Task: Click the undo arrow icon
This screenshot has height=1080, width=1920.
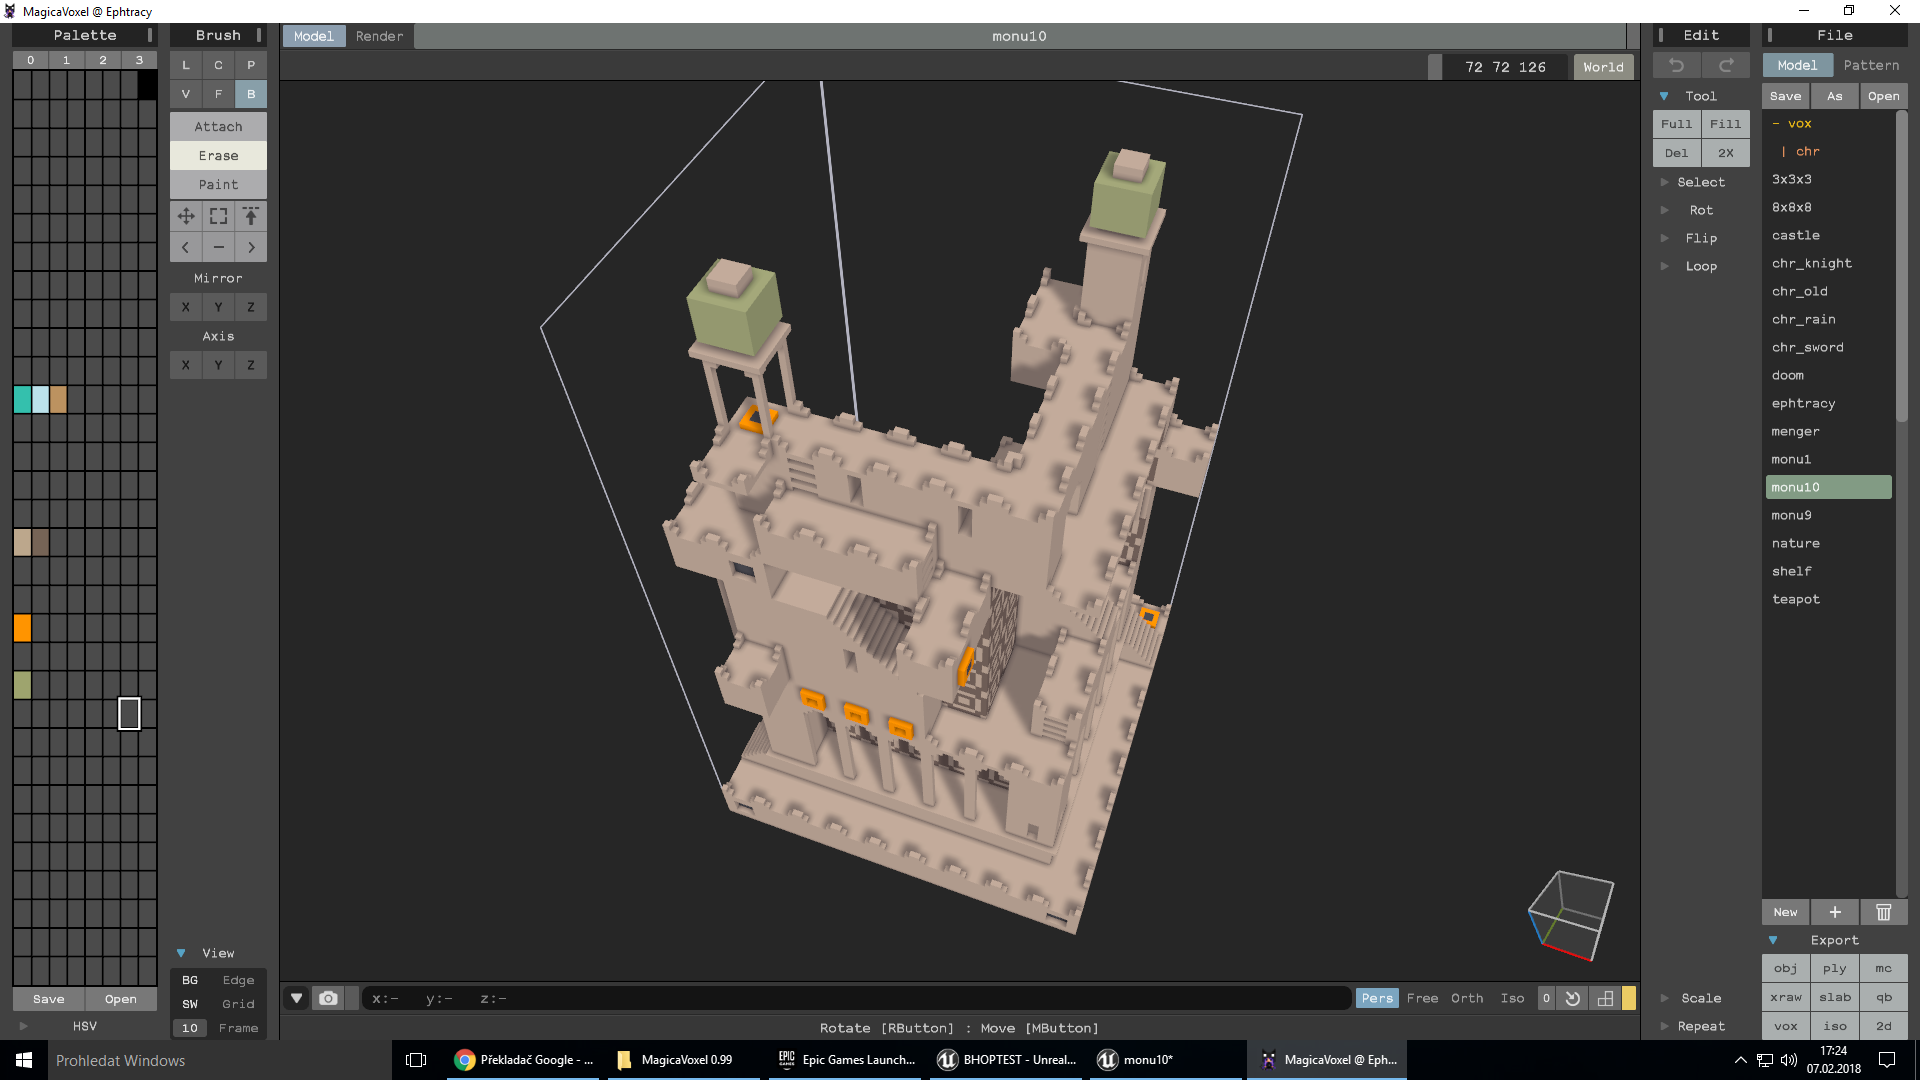Action: (1677, 66)
